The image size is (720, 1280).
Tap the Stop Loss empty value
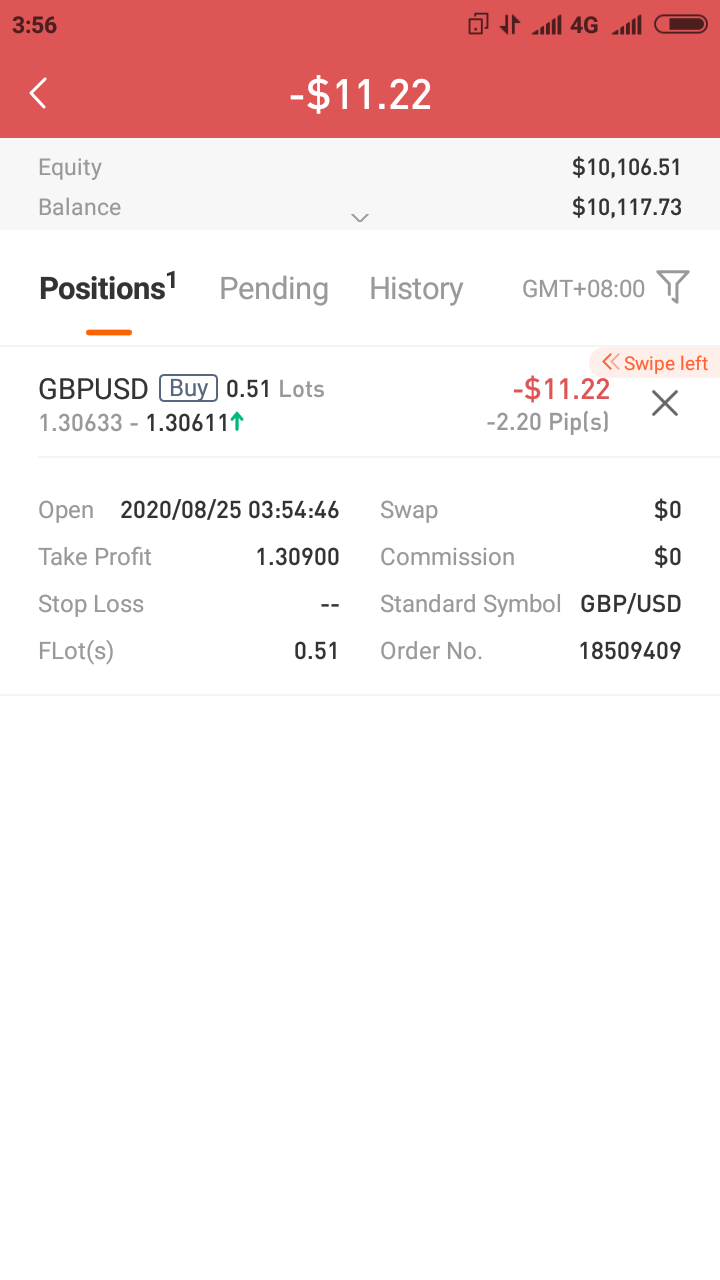(x=329, y=604)
